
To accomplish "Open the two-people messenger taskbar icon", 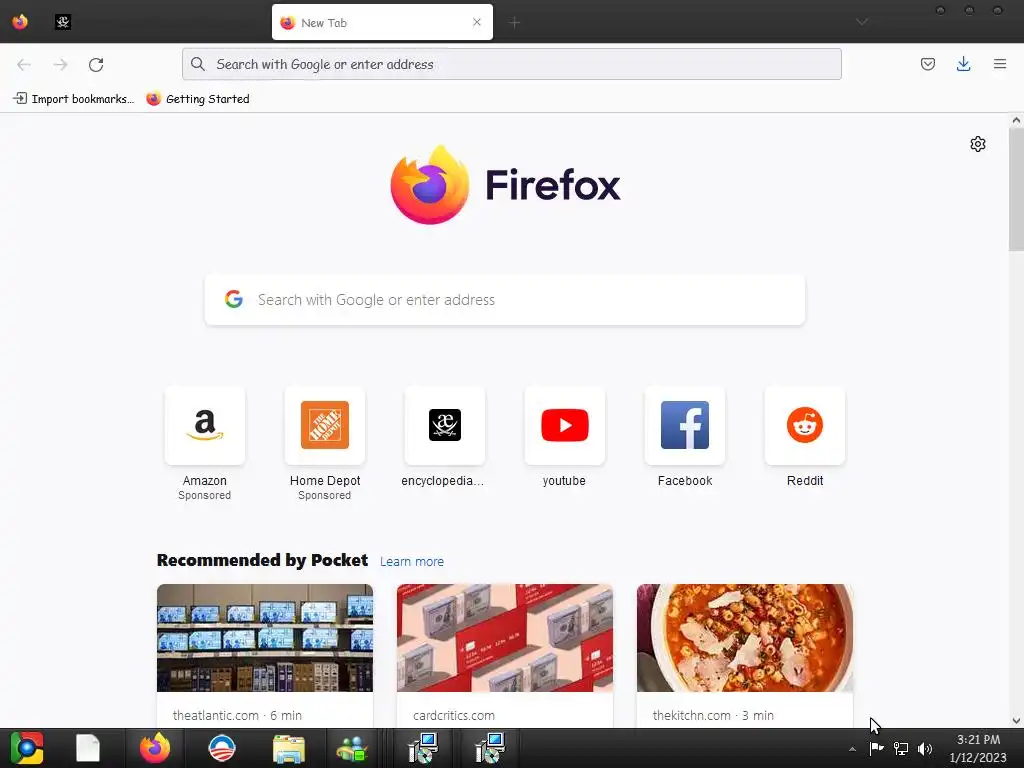I will [x=353, y=749].
